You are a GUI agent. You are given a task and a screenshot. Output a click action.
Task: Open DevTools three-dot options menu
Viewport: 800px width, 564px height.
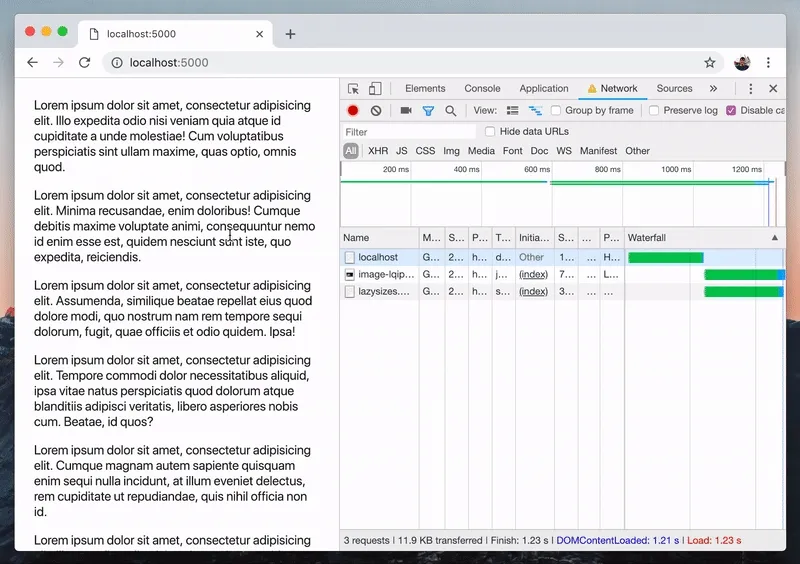click(x=751, y=89)
